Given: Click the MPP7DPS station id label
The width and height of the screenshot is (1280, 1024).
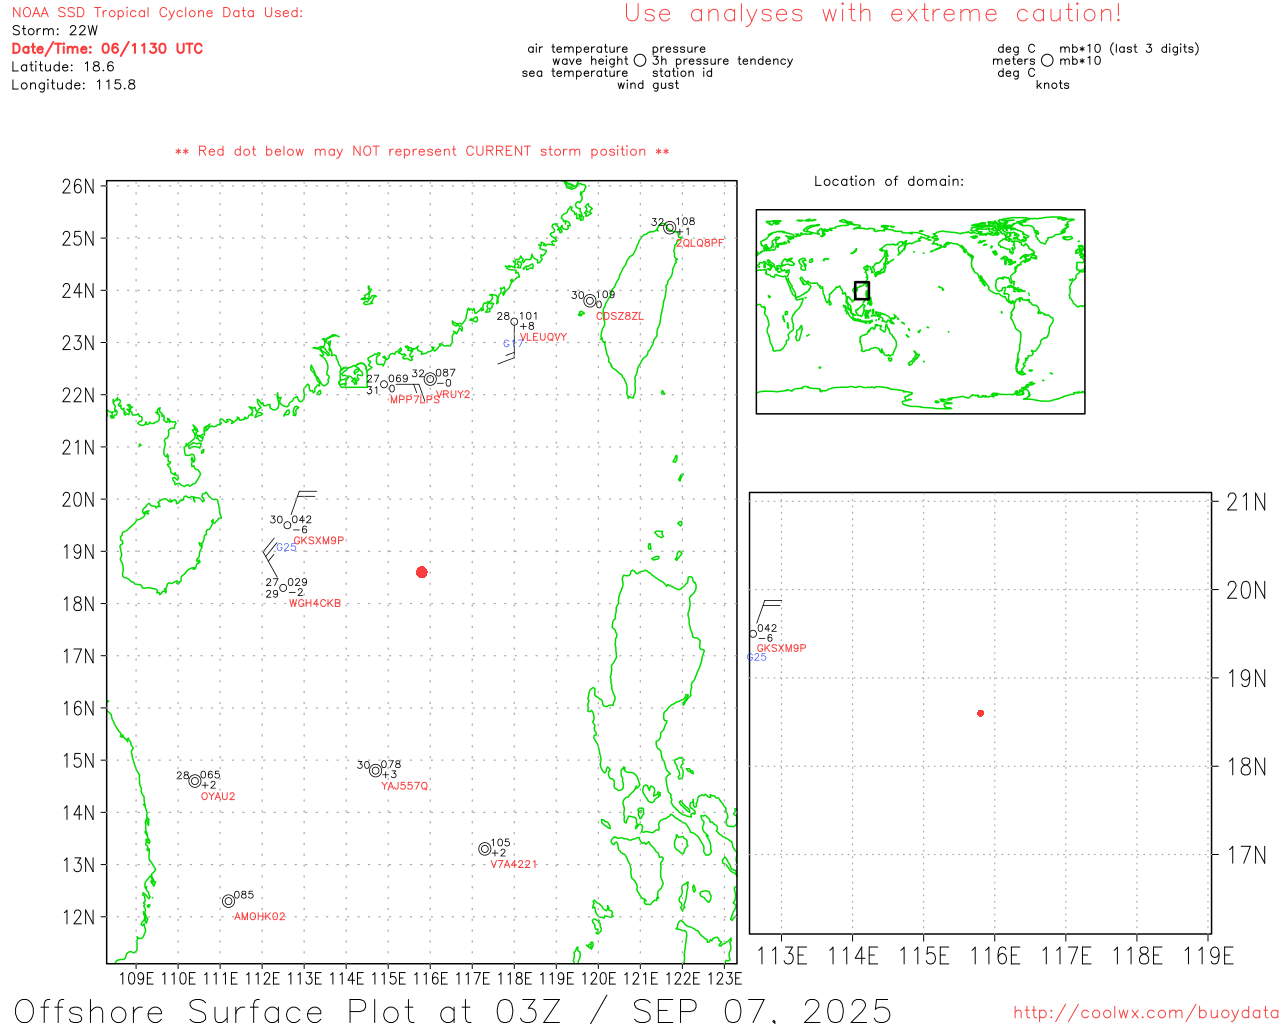Looking at the screenshot, I should (x=414, y=400).
